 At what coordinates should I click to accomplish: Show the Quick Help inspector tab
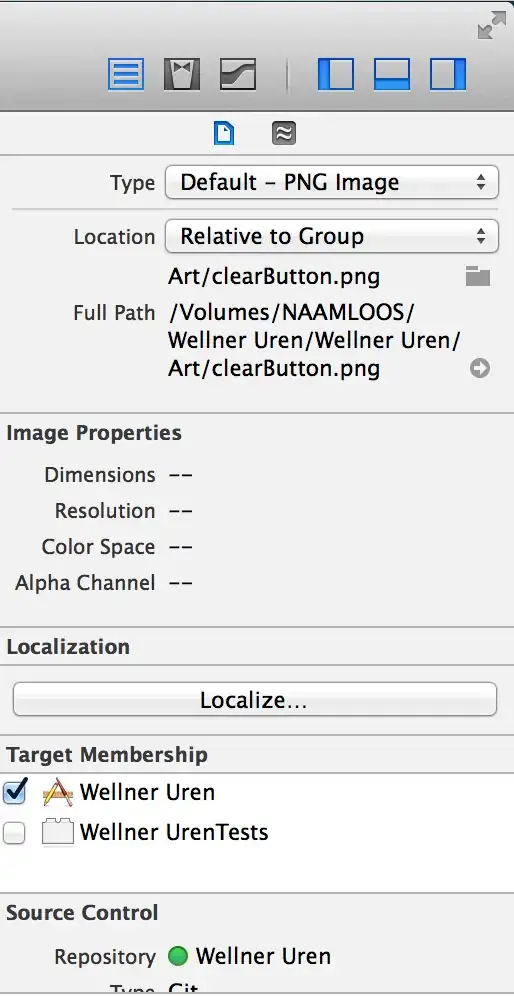click(283, 133)
